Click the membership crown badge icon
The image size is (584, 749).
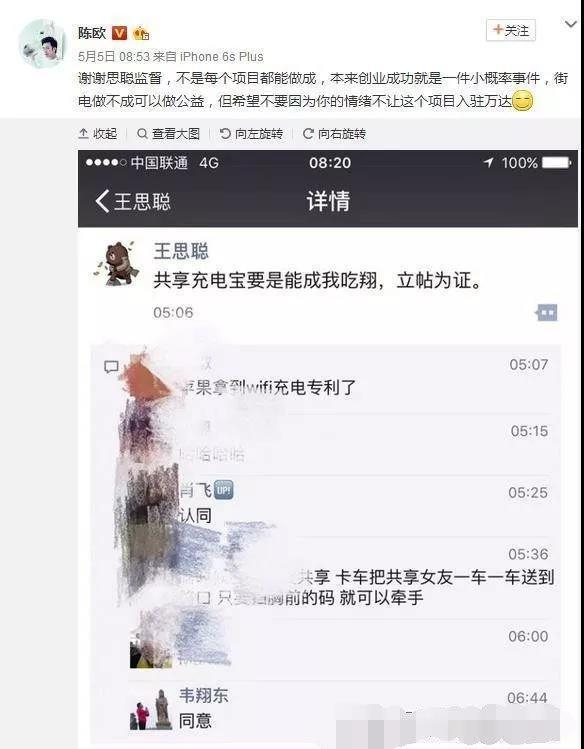pyautogui.click(x=141, y=33)
